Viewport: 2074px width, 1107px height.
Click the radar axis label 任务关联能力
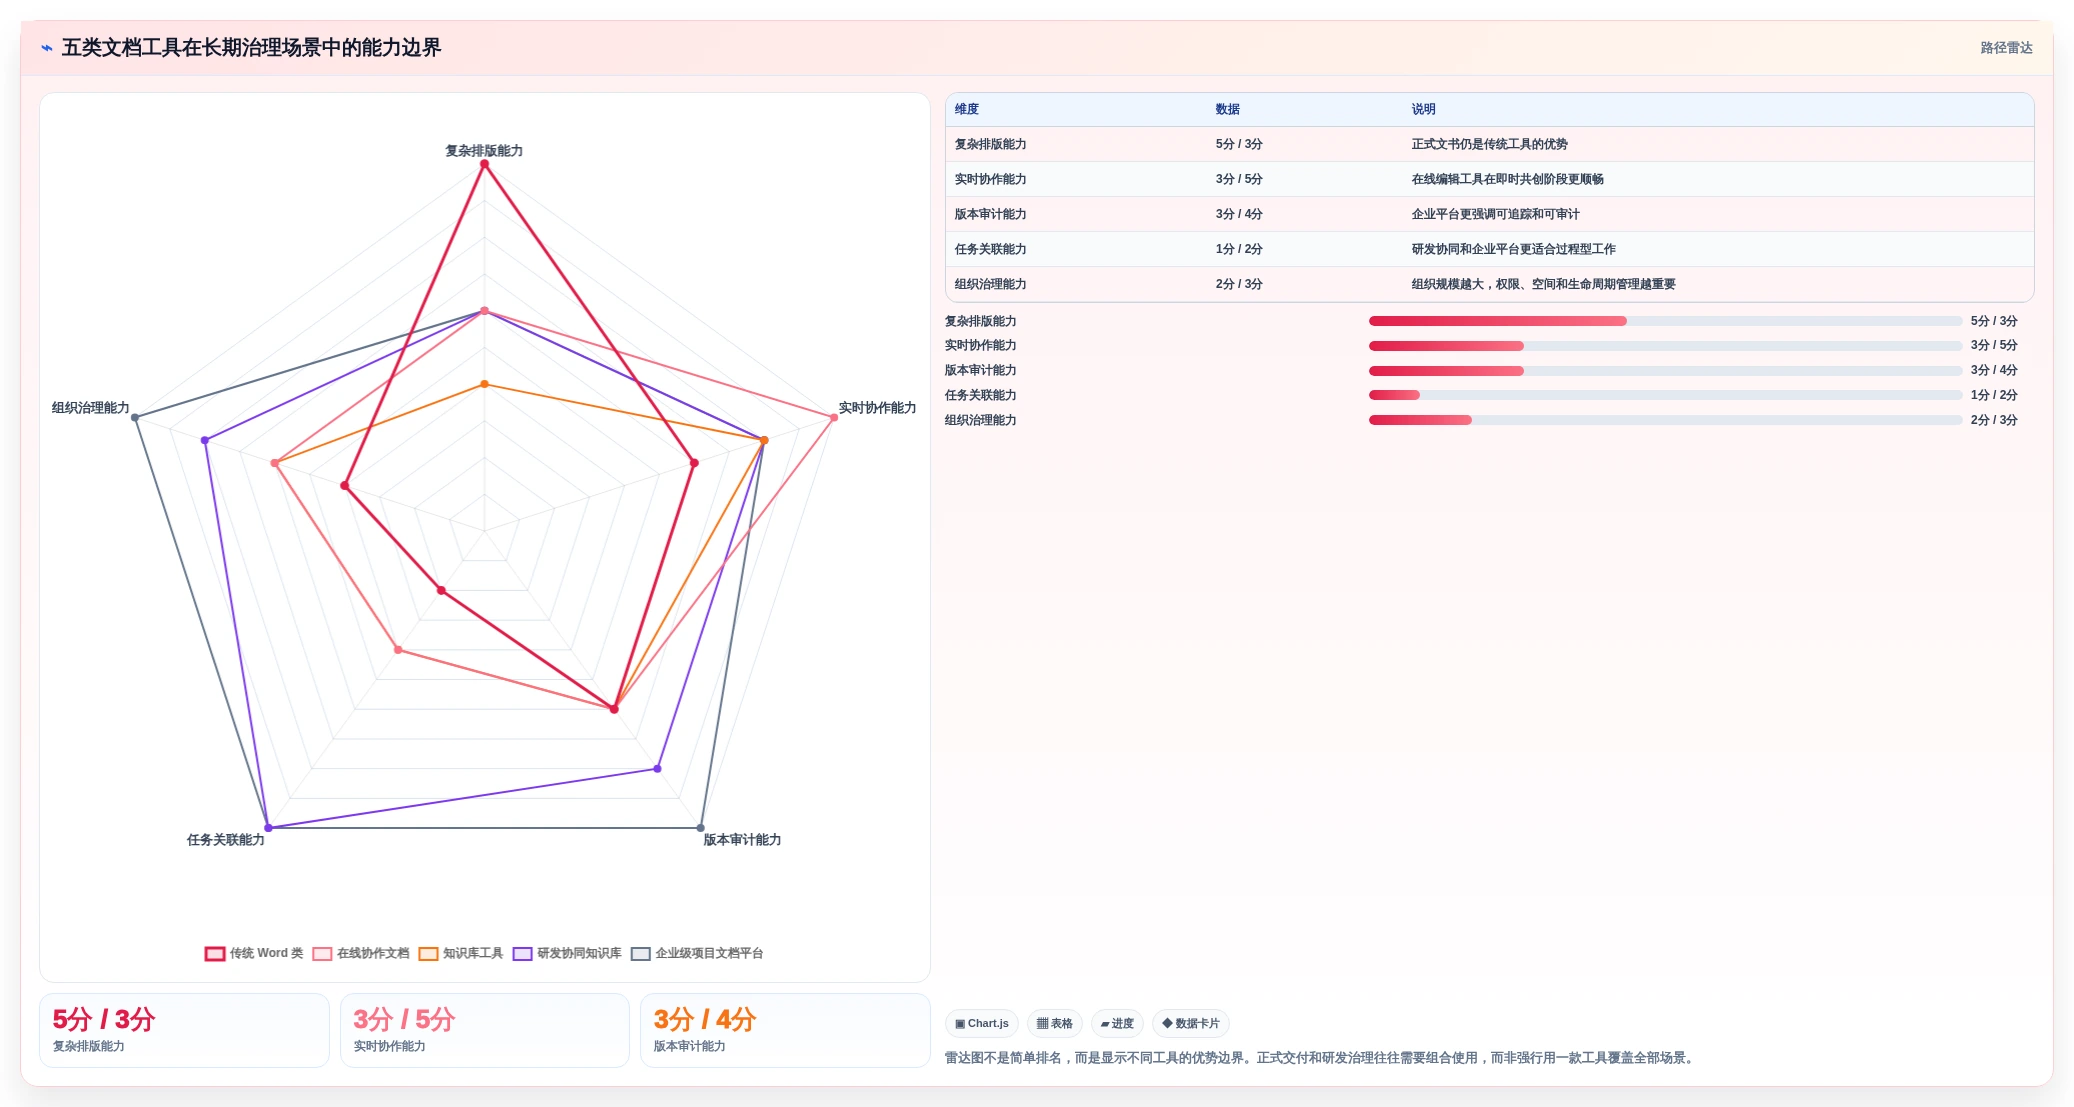[226, 840]
